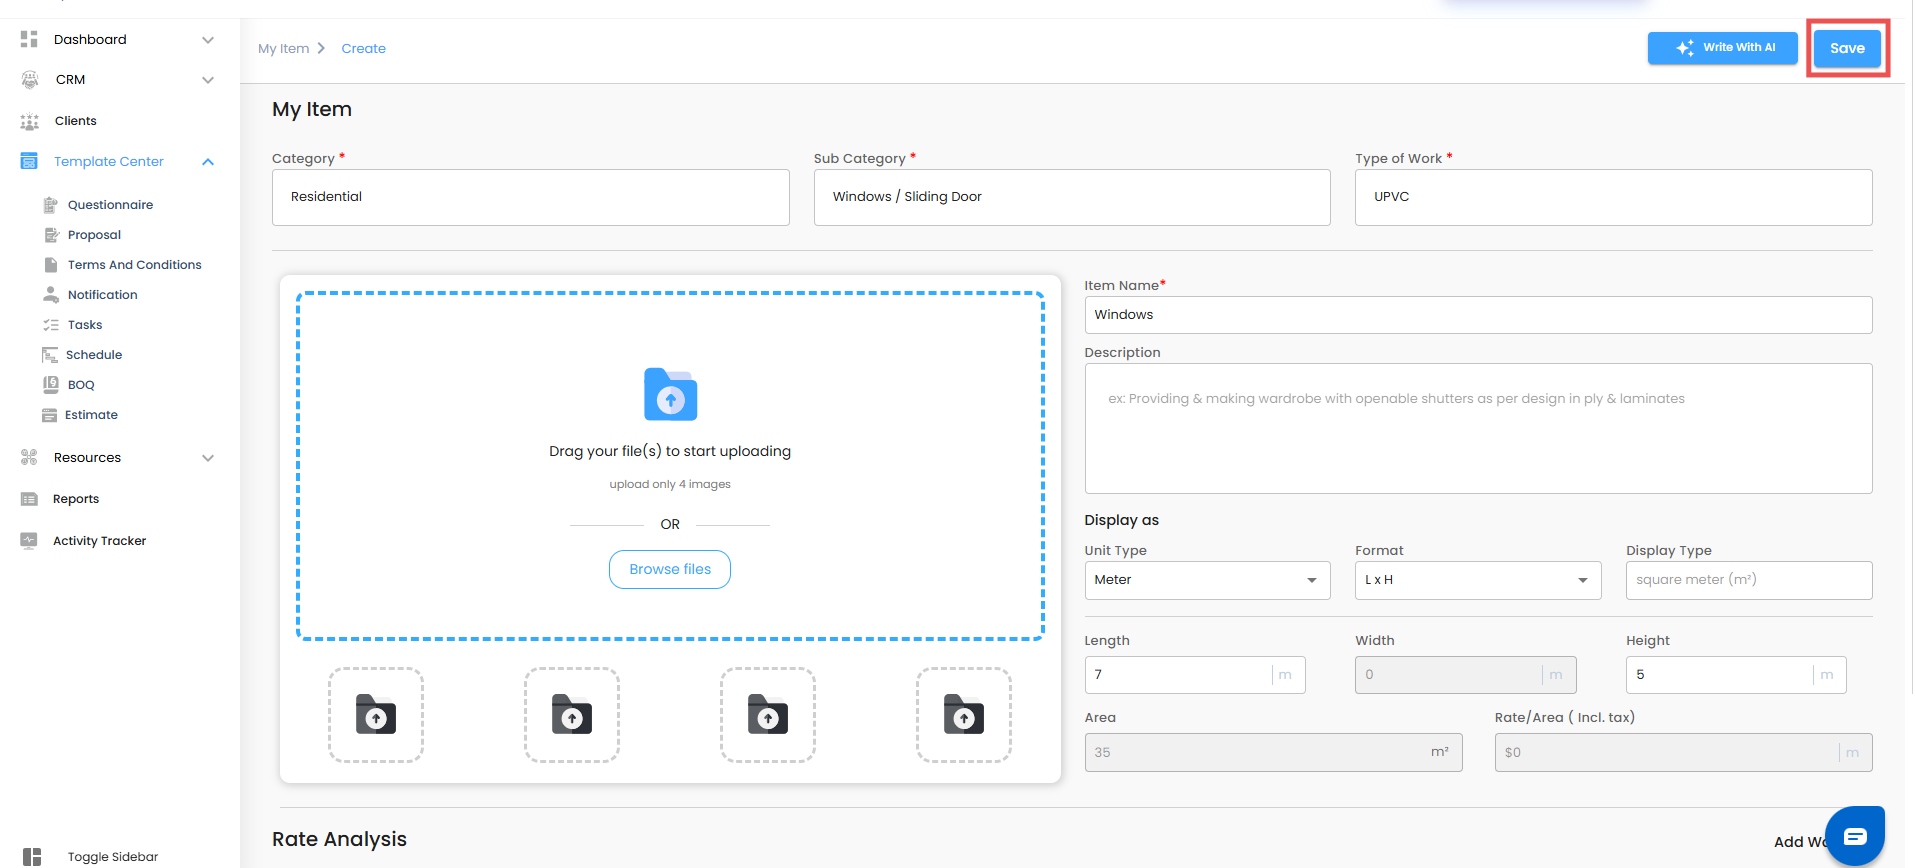Click the Proposal document icon
The image size is (1915, 868).
51,235
